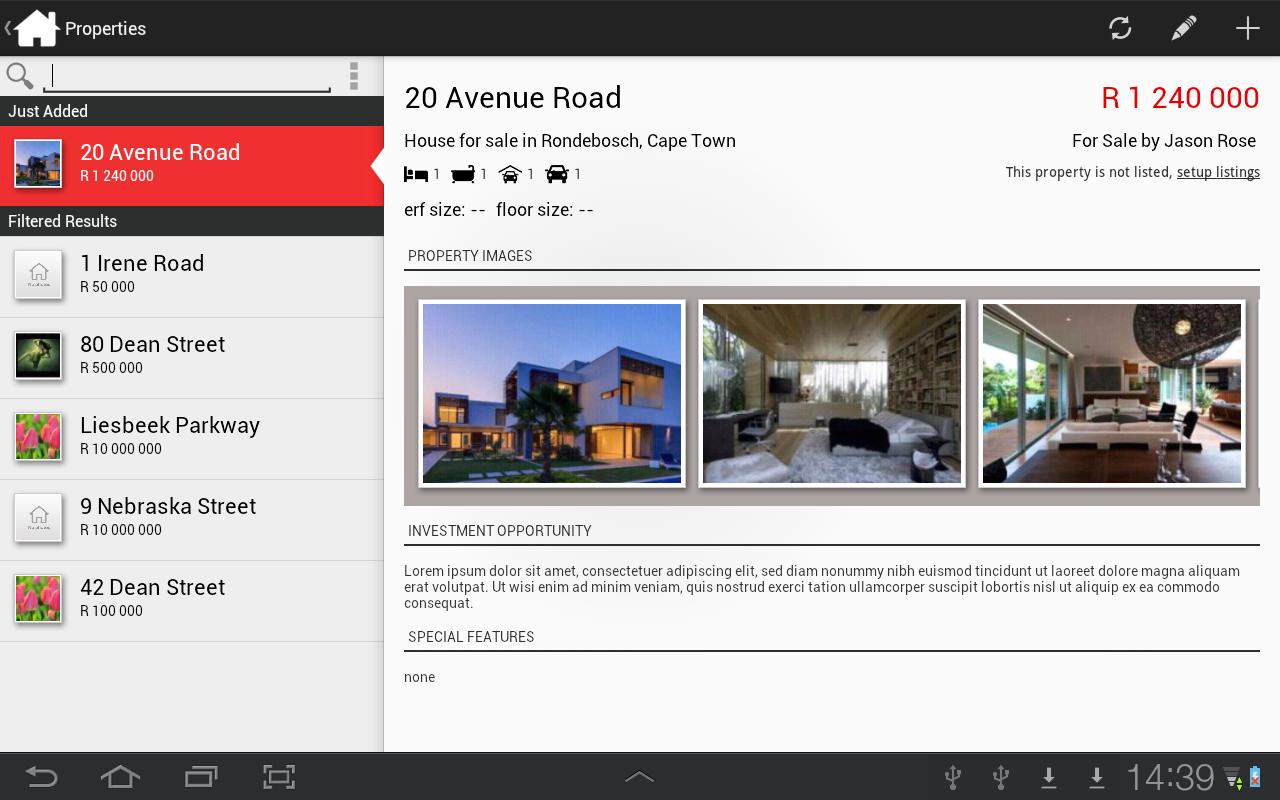
Task: Tap the 80 Dean Street thumbnail image
Action: click(x=38, y=356)
